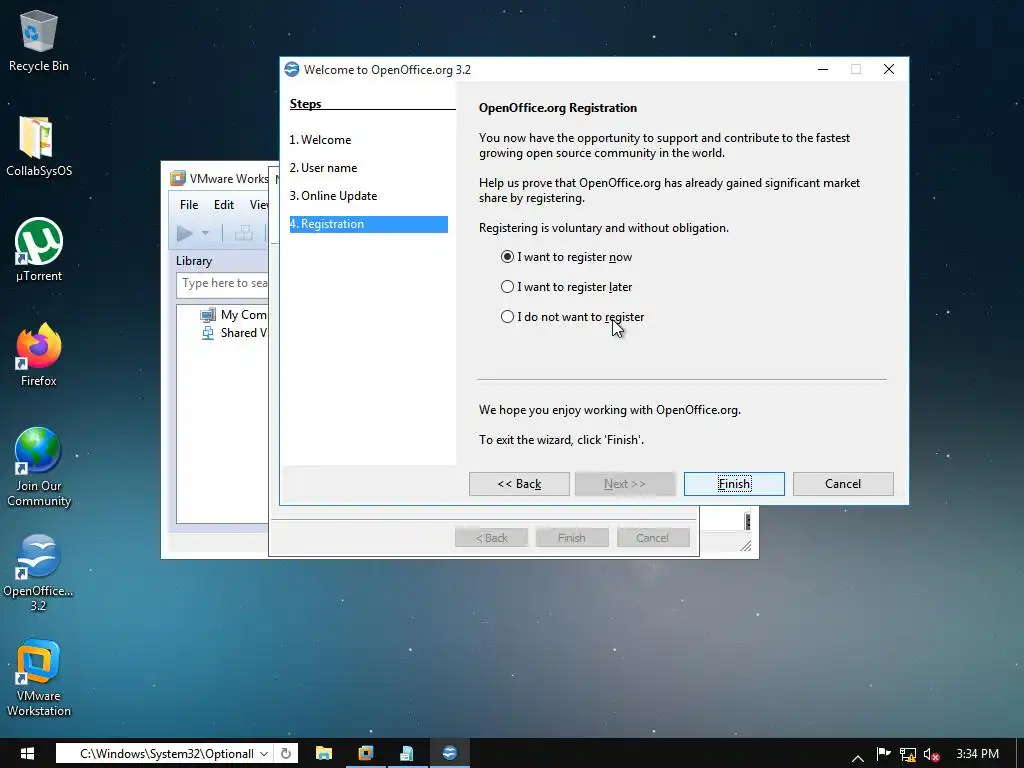Launch the µTorrent desktop shortcut
Viewport: 1024px width, 768px height.
pyautogui.click(x=39, y=250)
